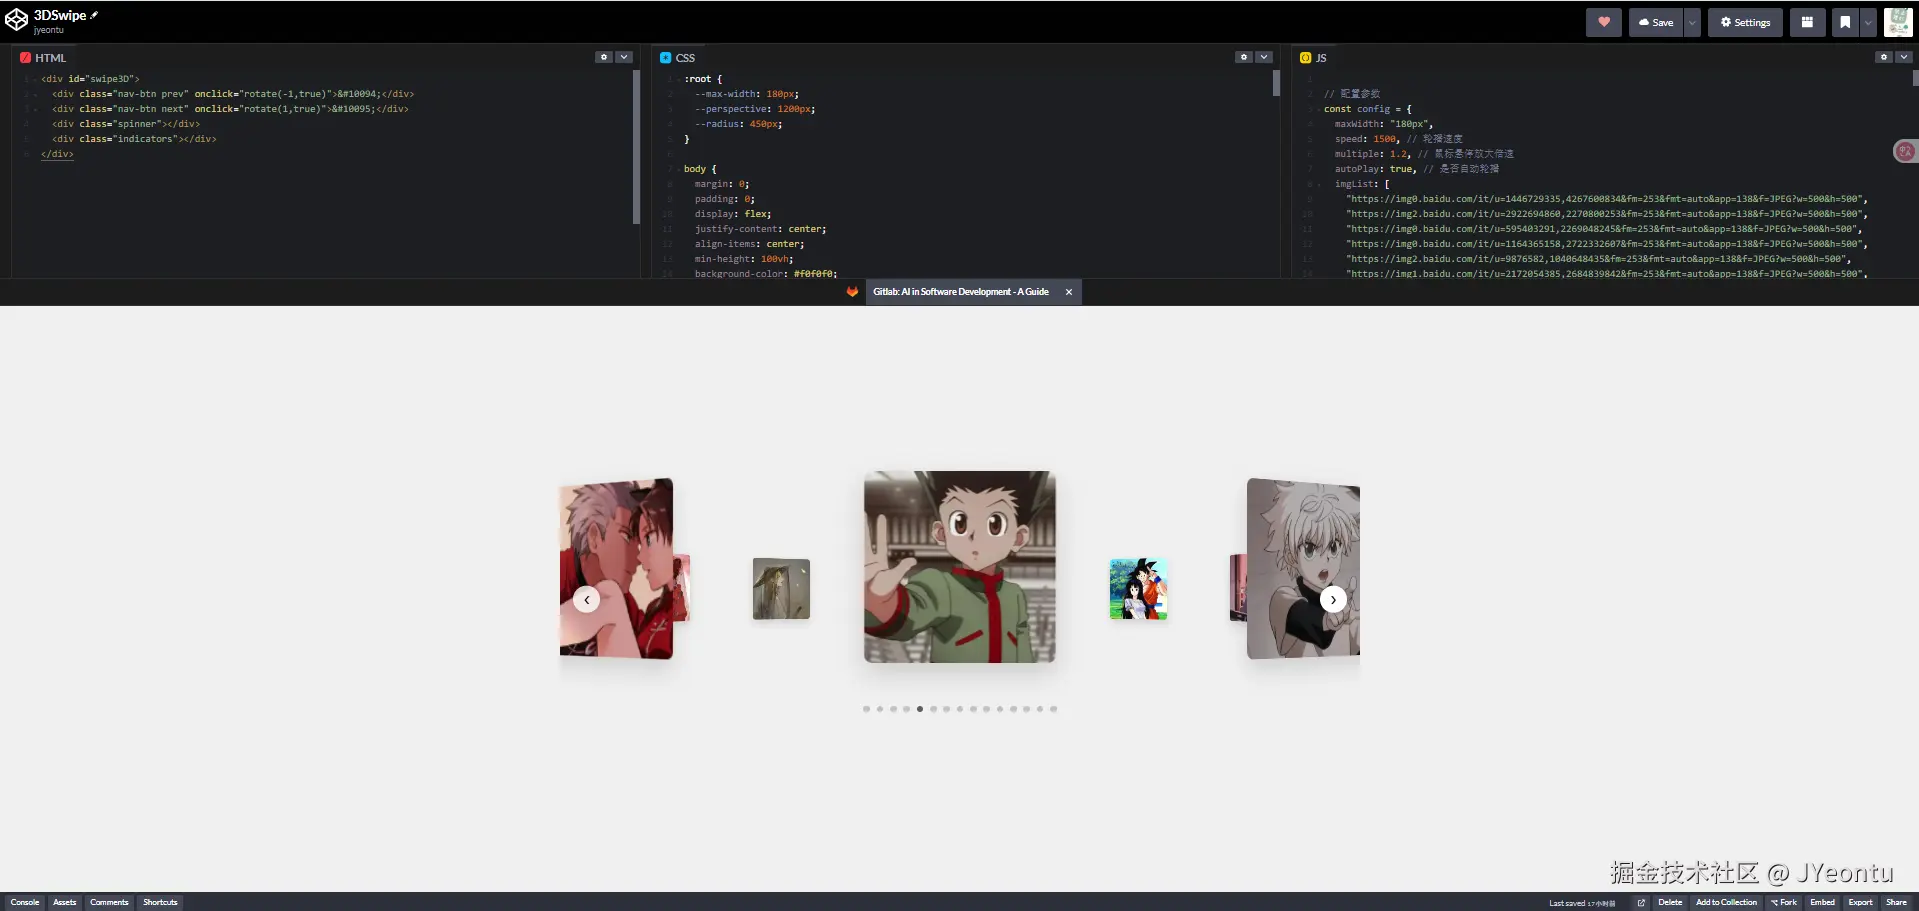This screenshot has width=1919, height=911.
Task: Open pen in new window icon
Action: point(1641,902)
